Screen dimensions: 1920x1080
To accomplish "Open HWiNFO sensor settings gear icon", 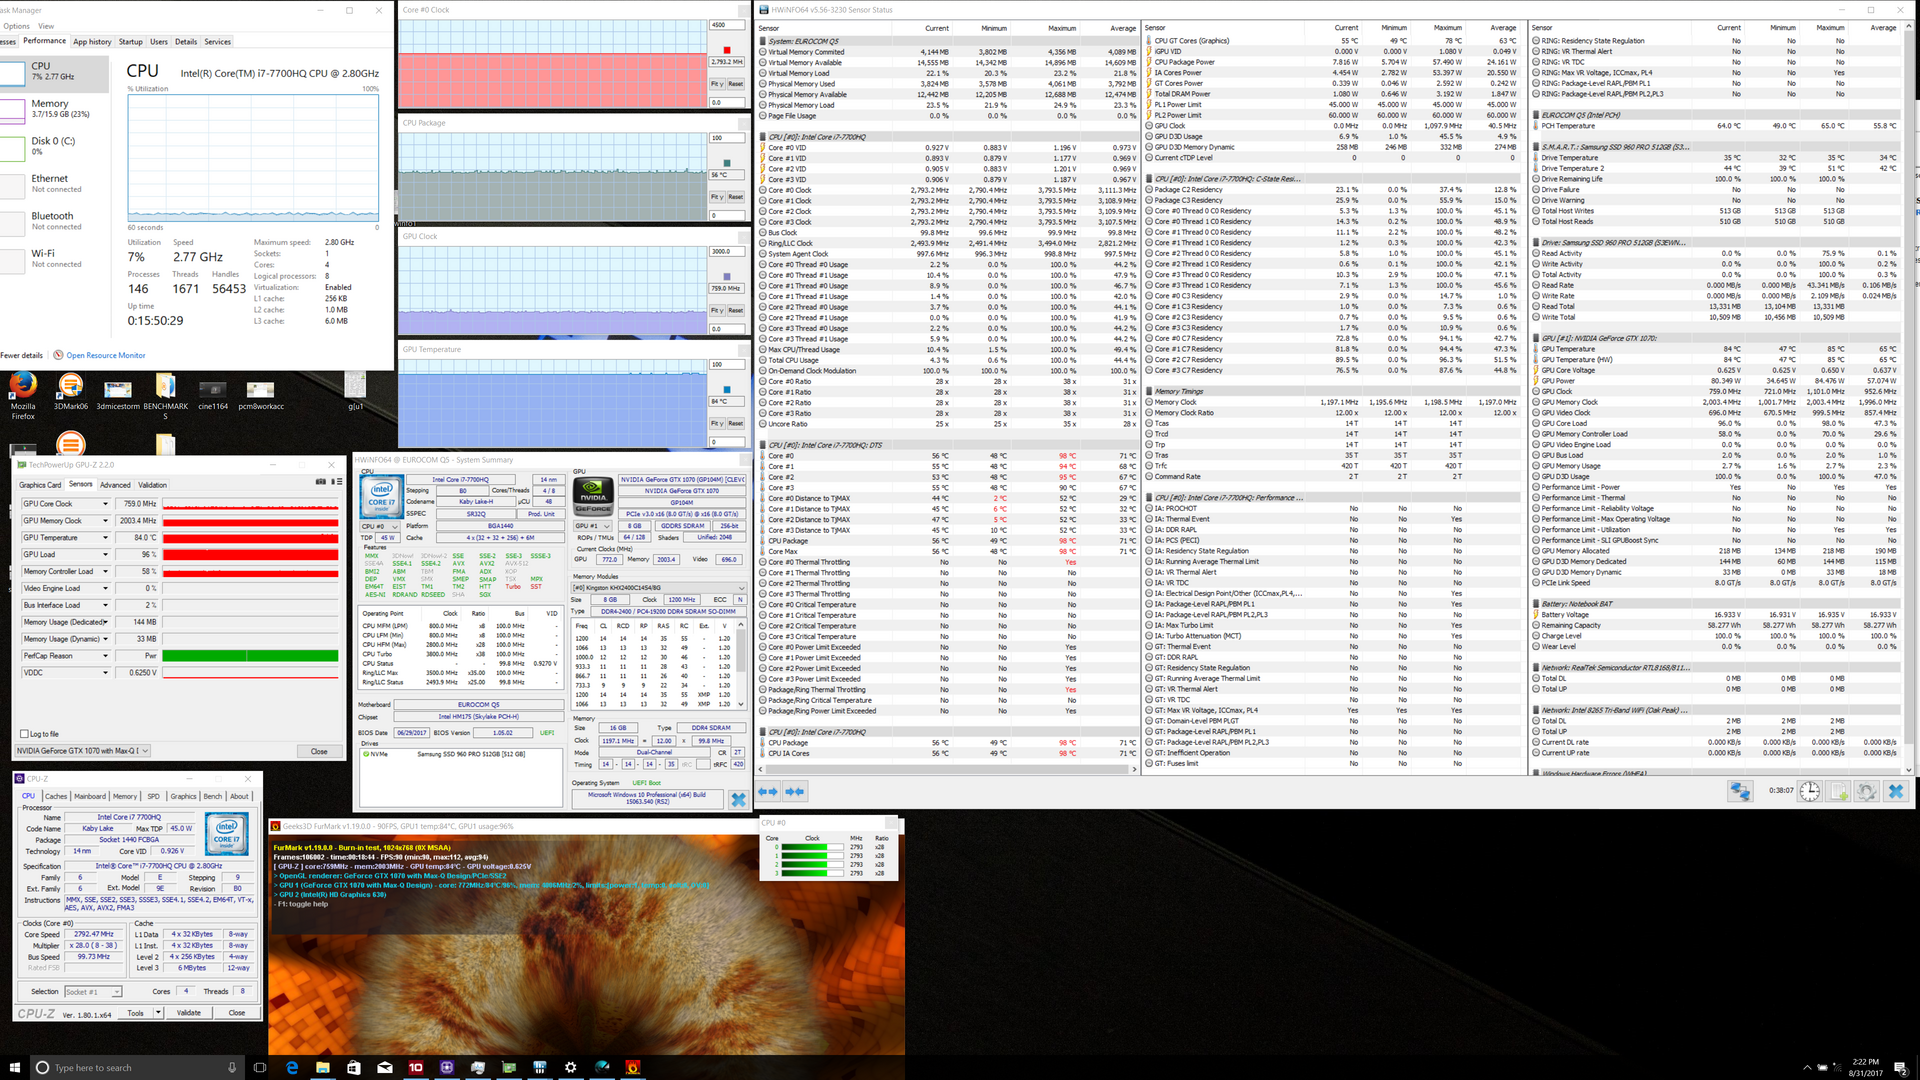I will click(x=1866, y=791).
